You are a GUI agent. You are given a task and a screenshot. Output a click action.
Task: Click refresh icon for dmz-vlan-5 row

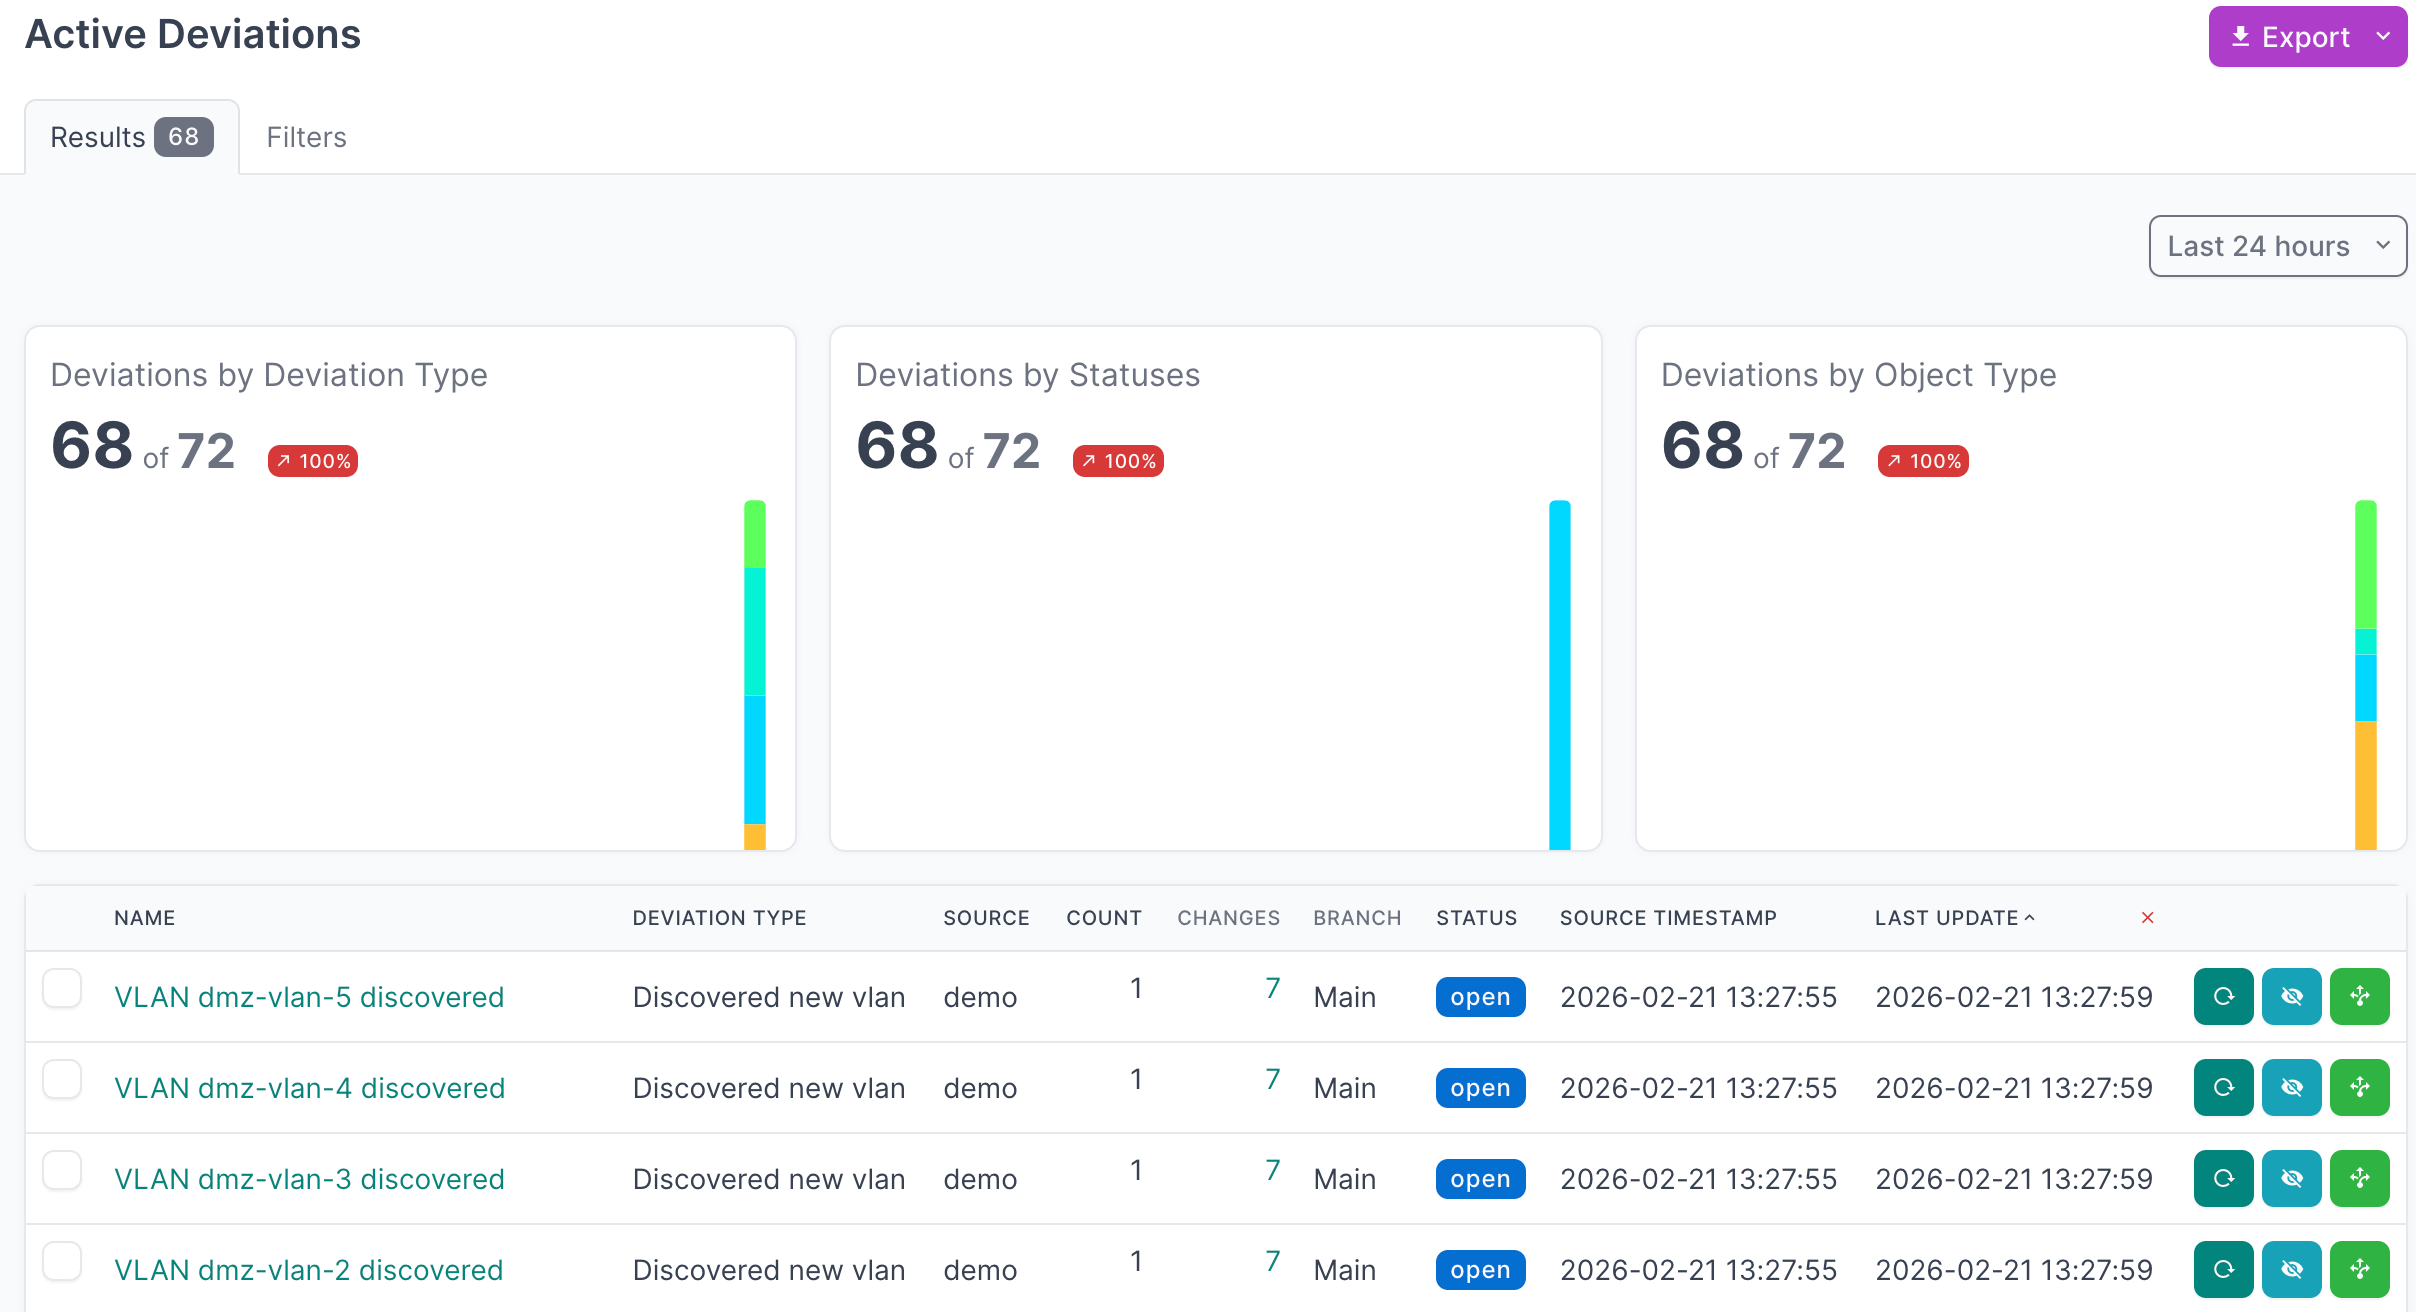[x=2223, y=996]
